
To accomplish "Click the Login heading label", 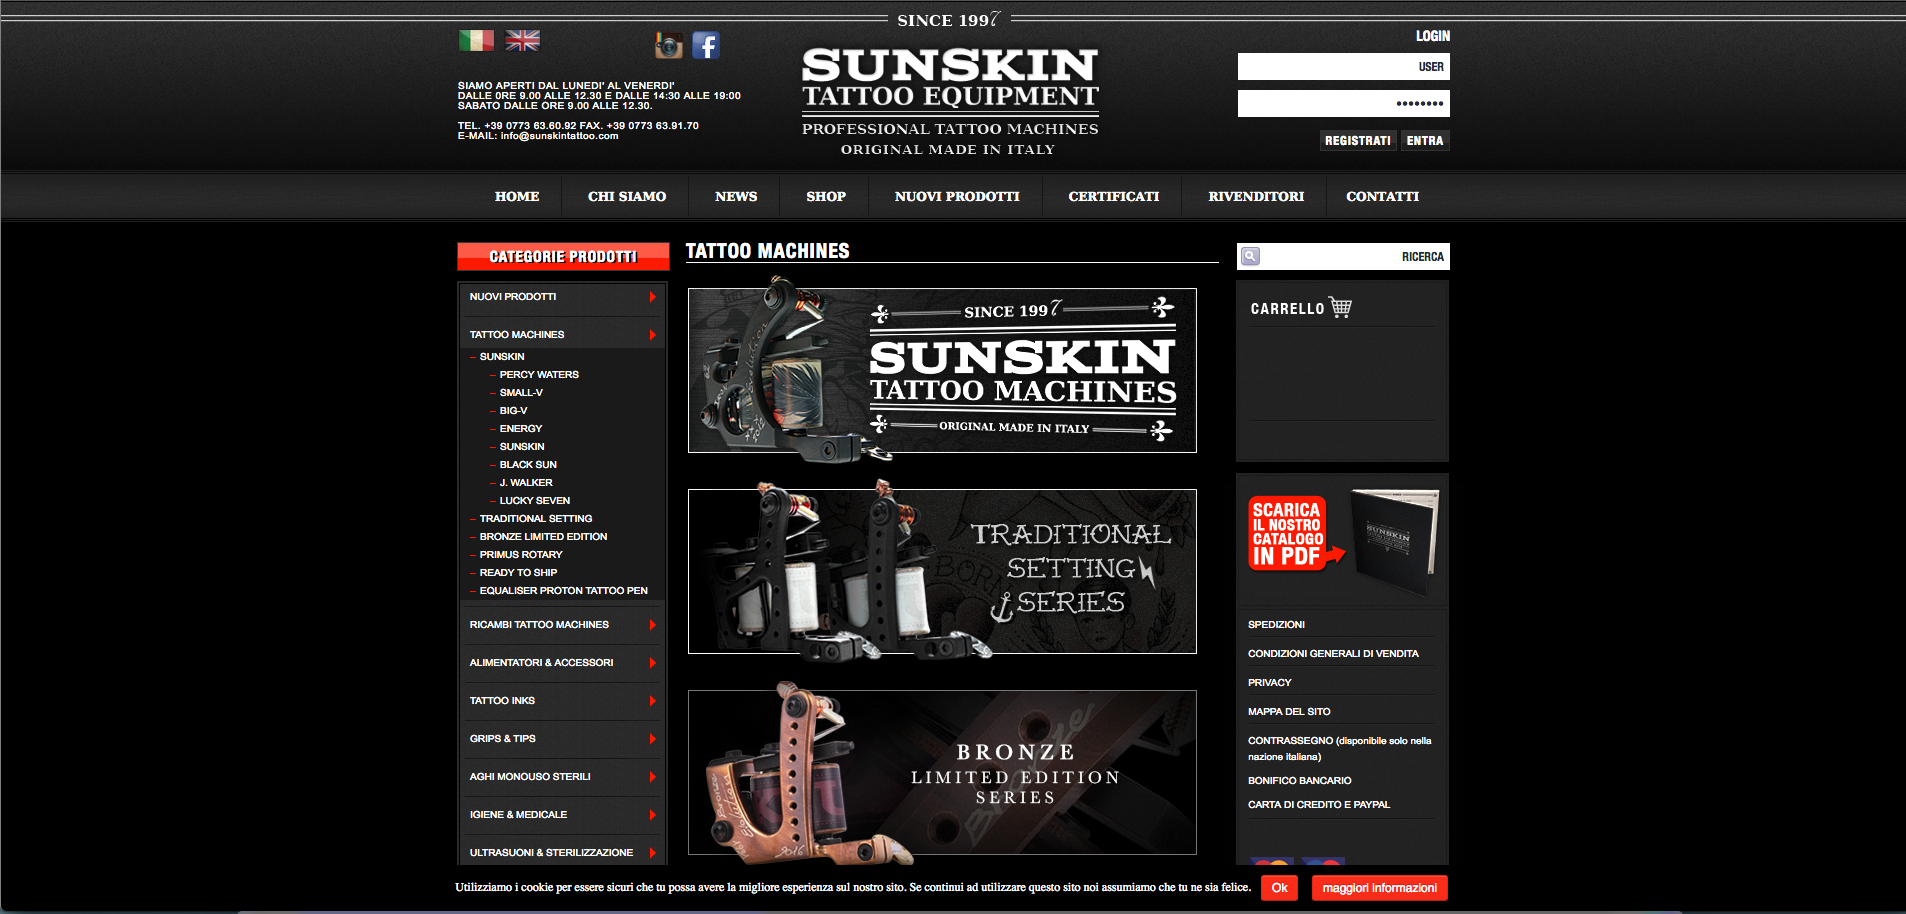I will [x=1432, y=36].
